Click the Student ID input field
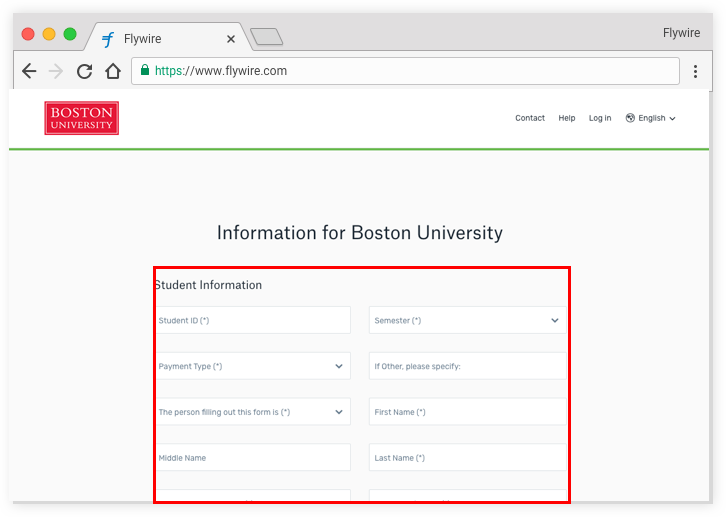 [253, 320]
